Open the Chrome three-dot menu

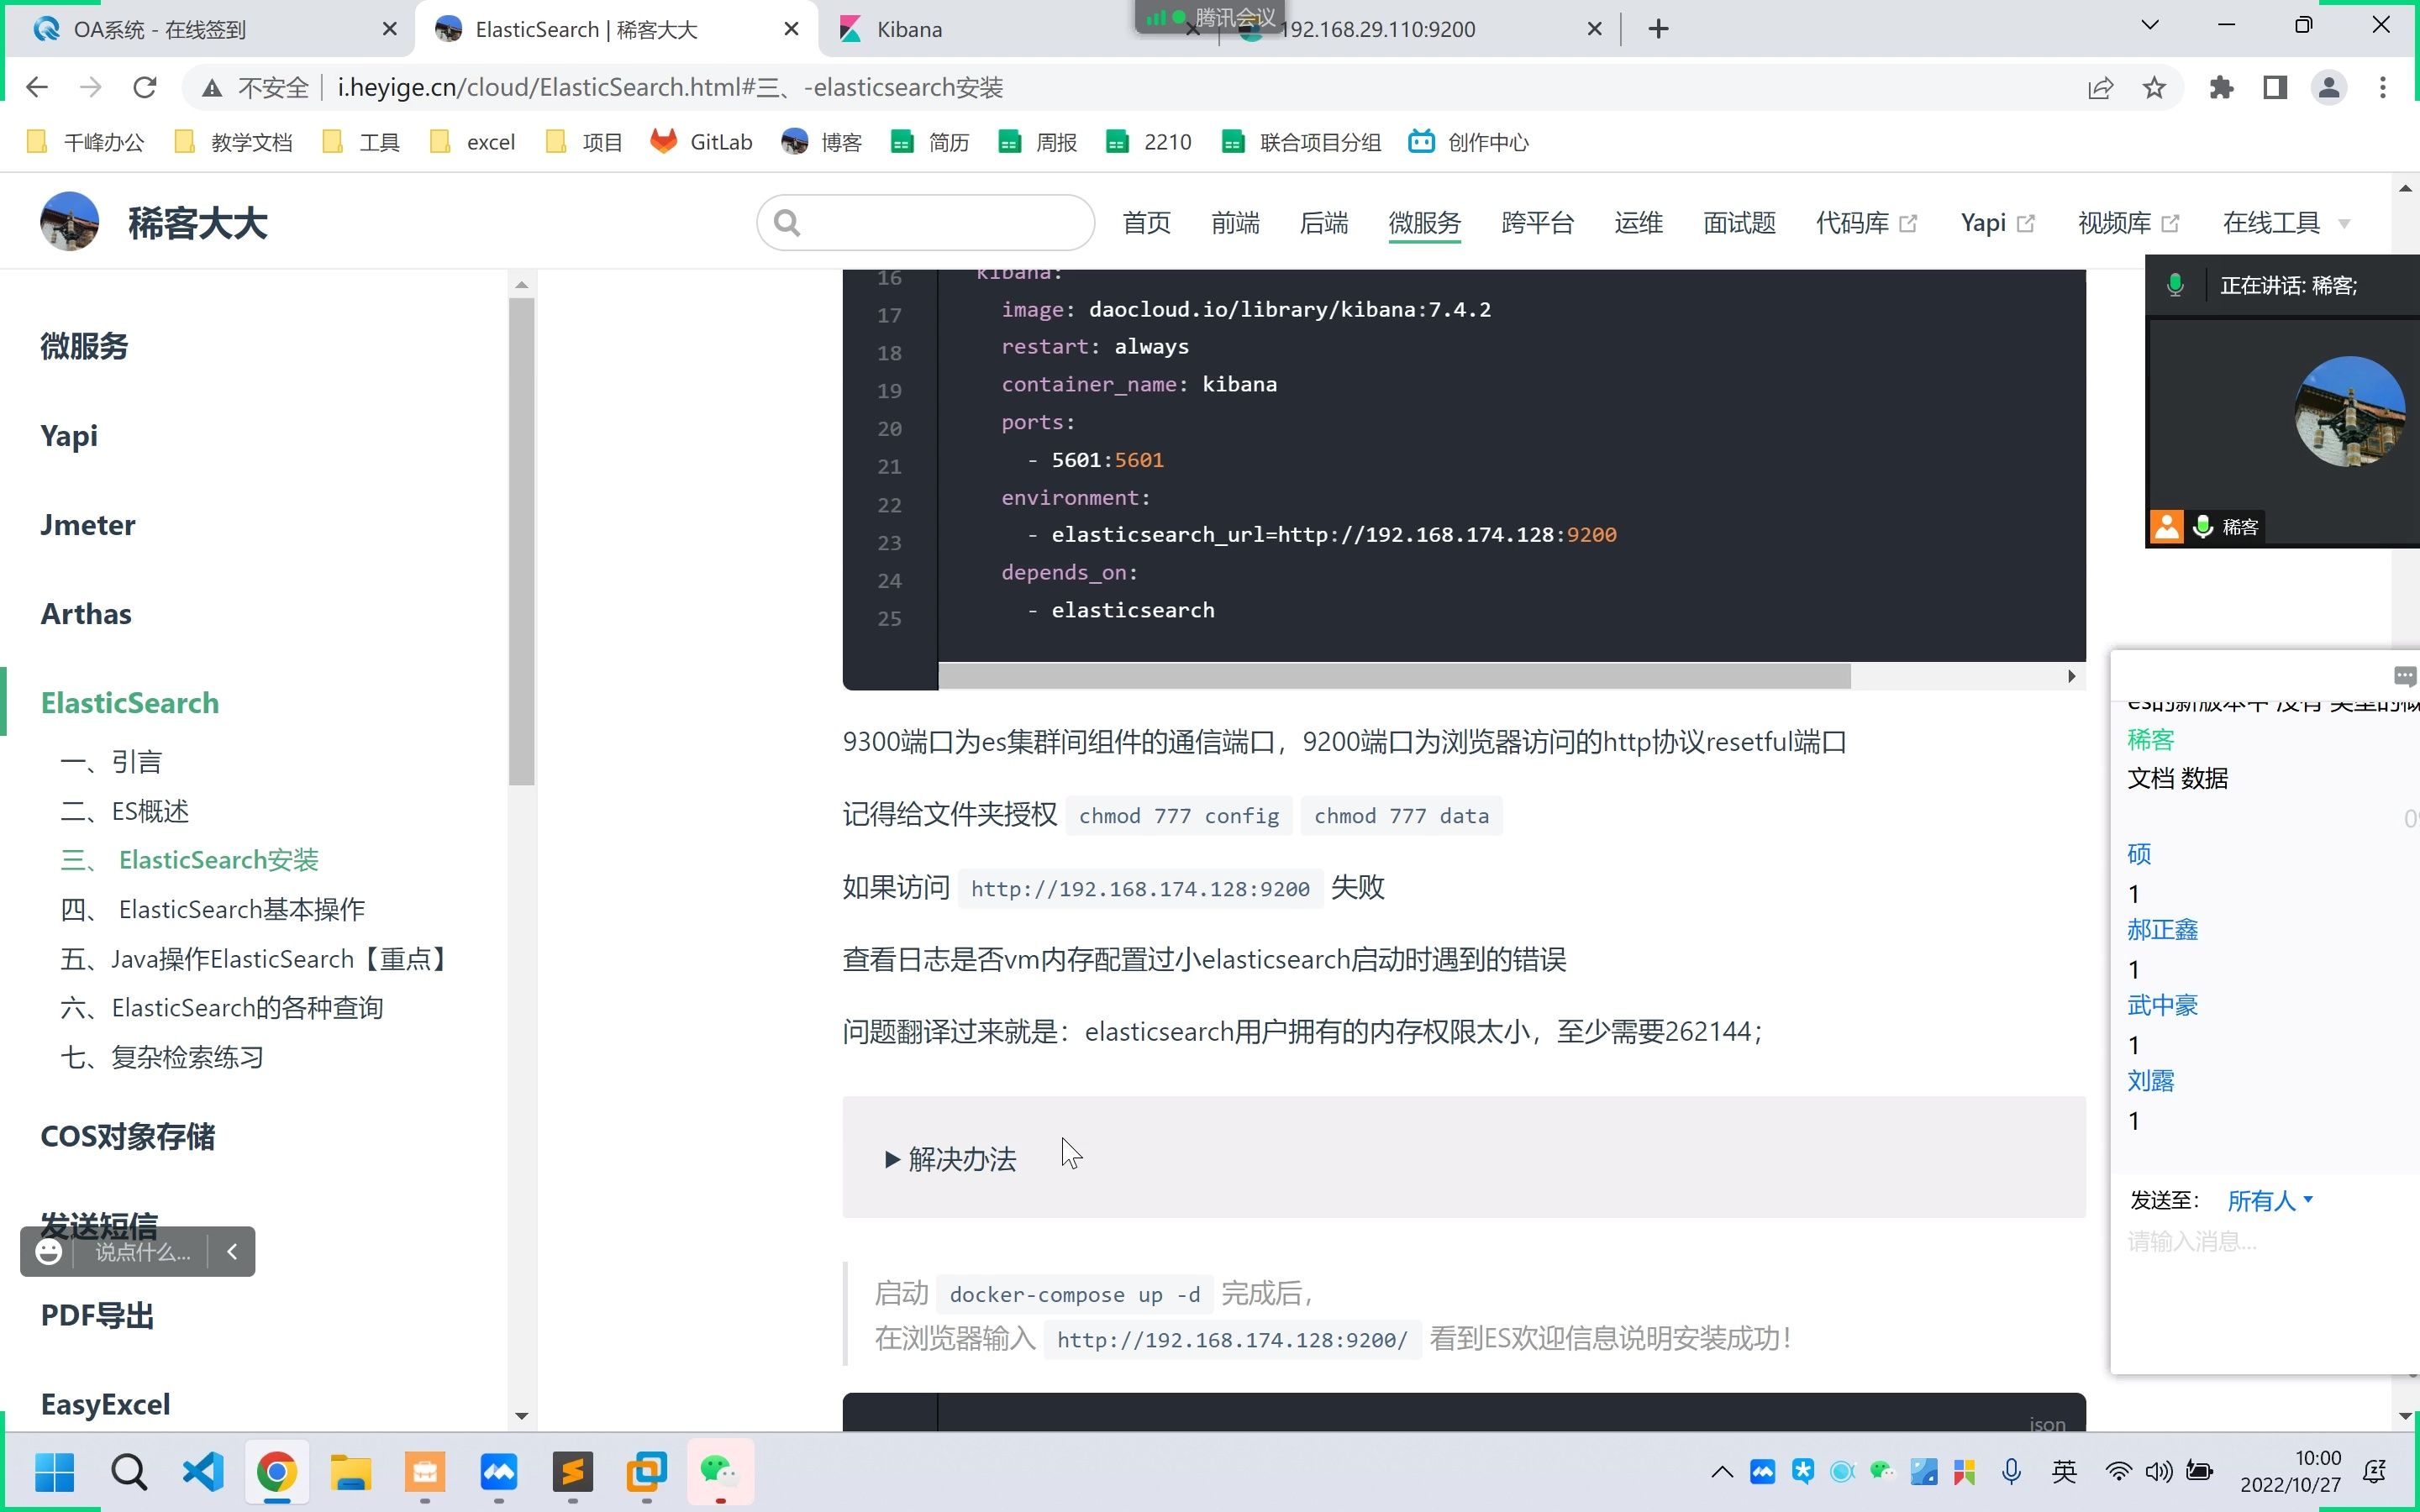(2383, 88)
